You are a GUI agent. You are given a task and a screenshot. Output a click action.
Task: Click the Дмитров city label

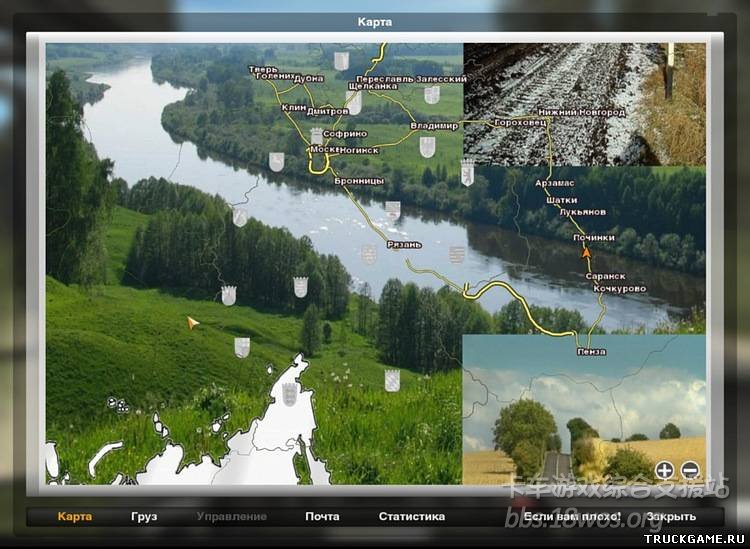tap(328, 111)
